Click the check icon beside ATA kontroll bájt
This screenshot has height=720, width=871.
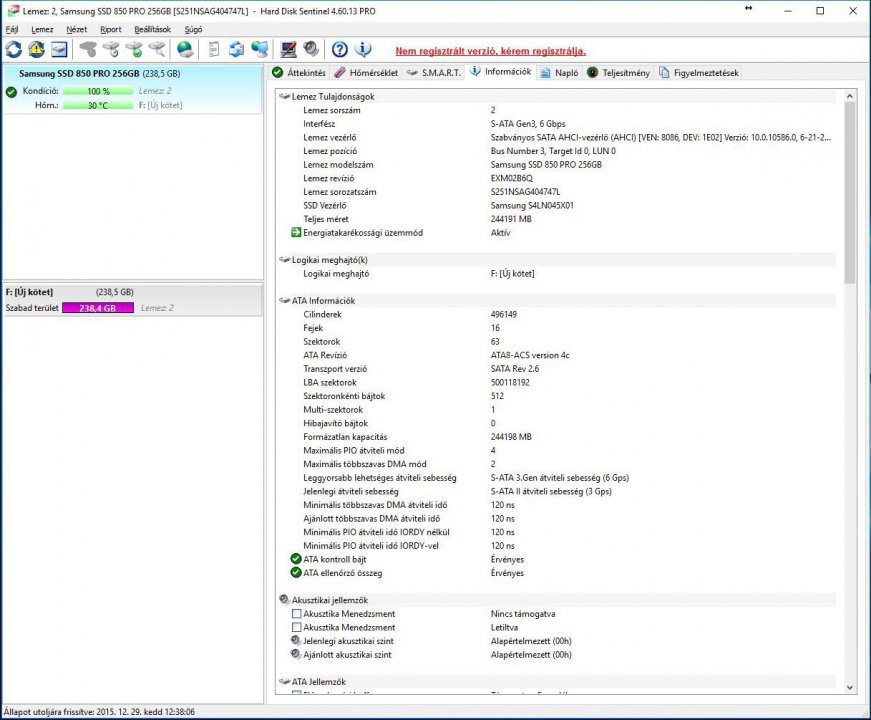click(x=296, y=559)
